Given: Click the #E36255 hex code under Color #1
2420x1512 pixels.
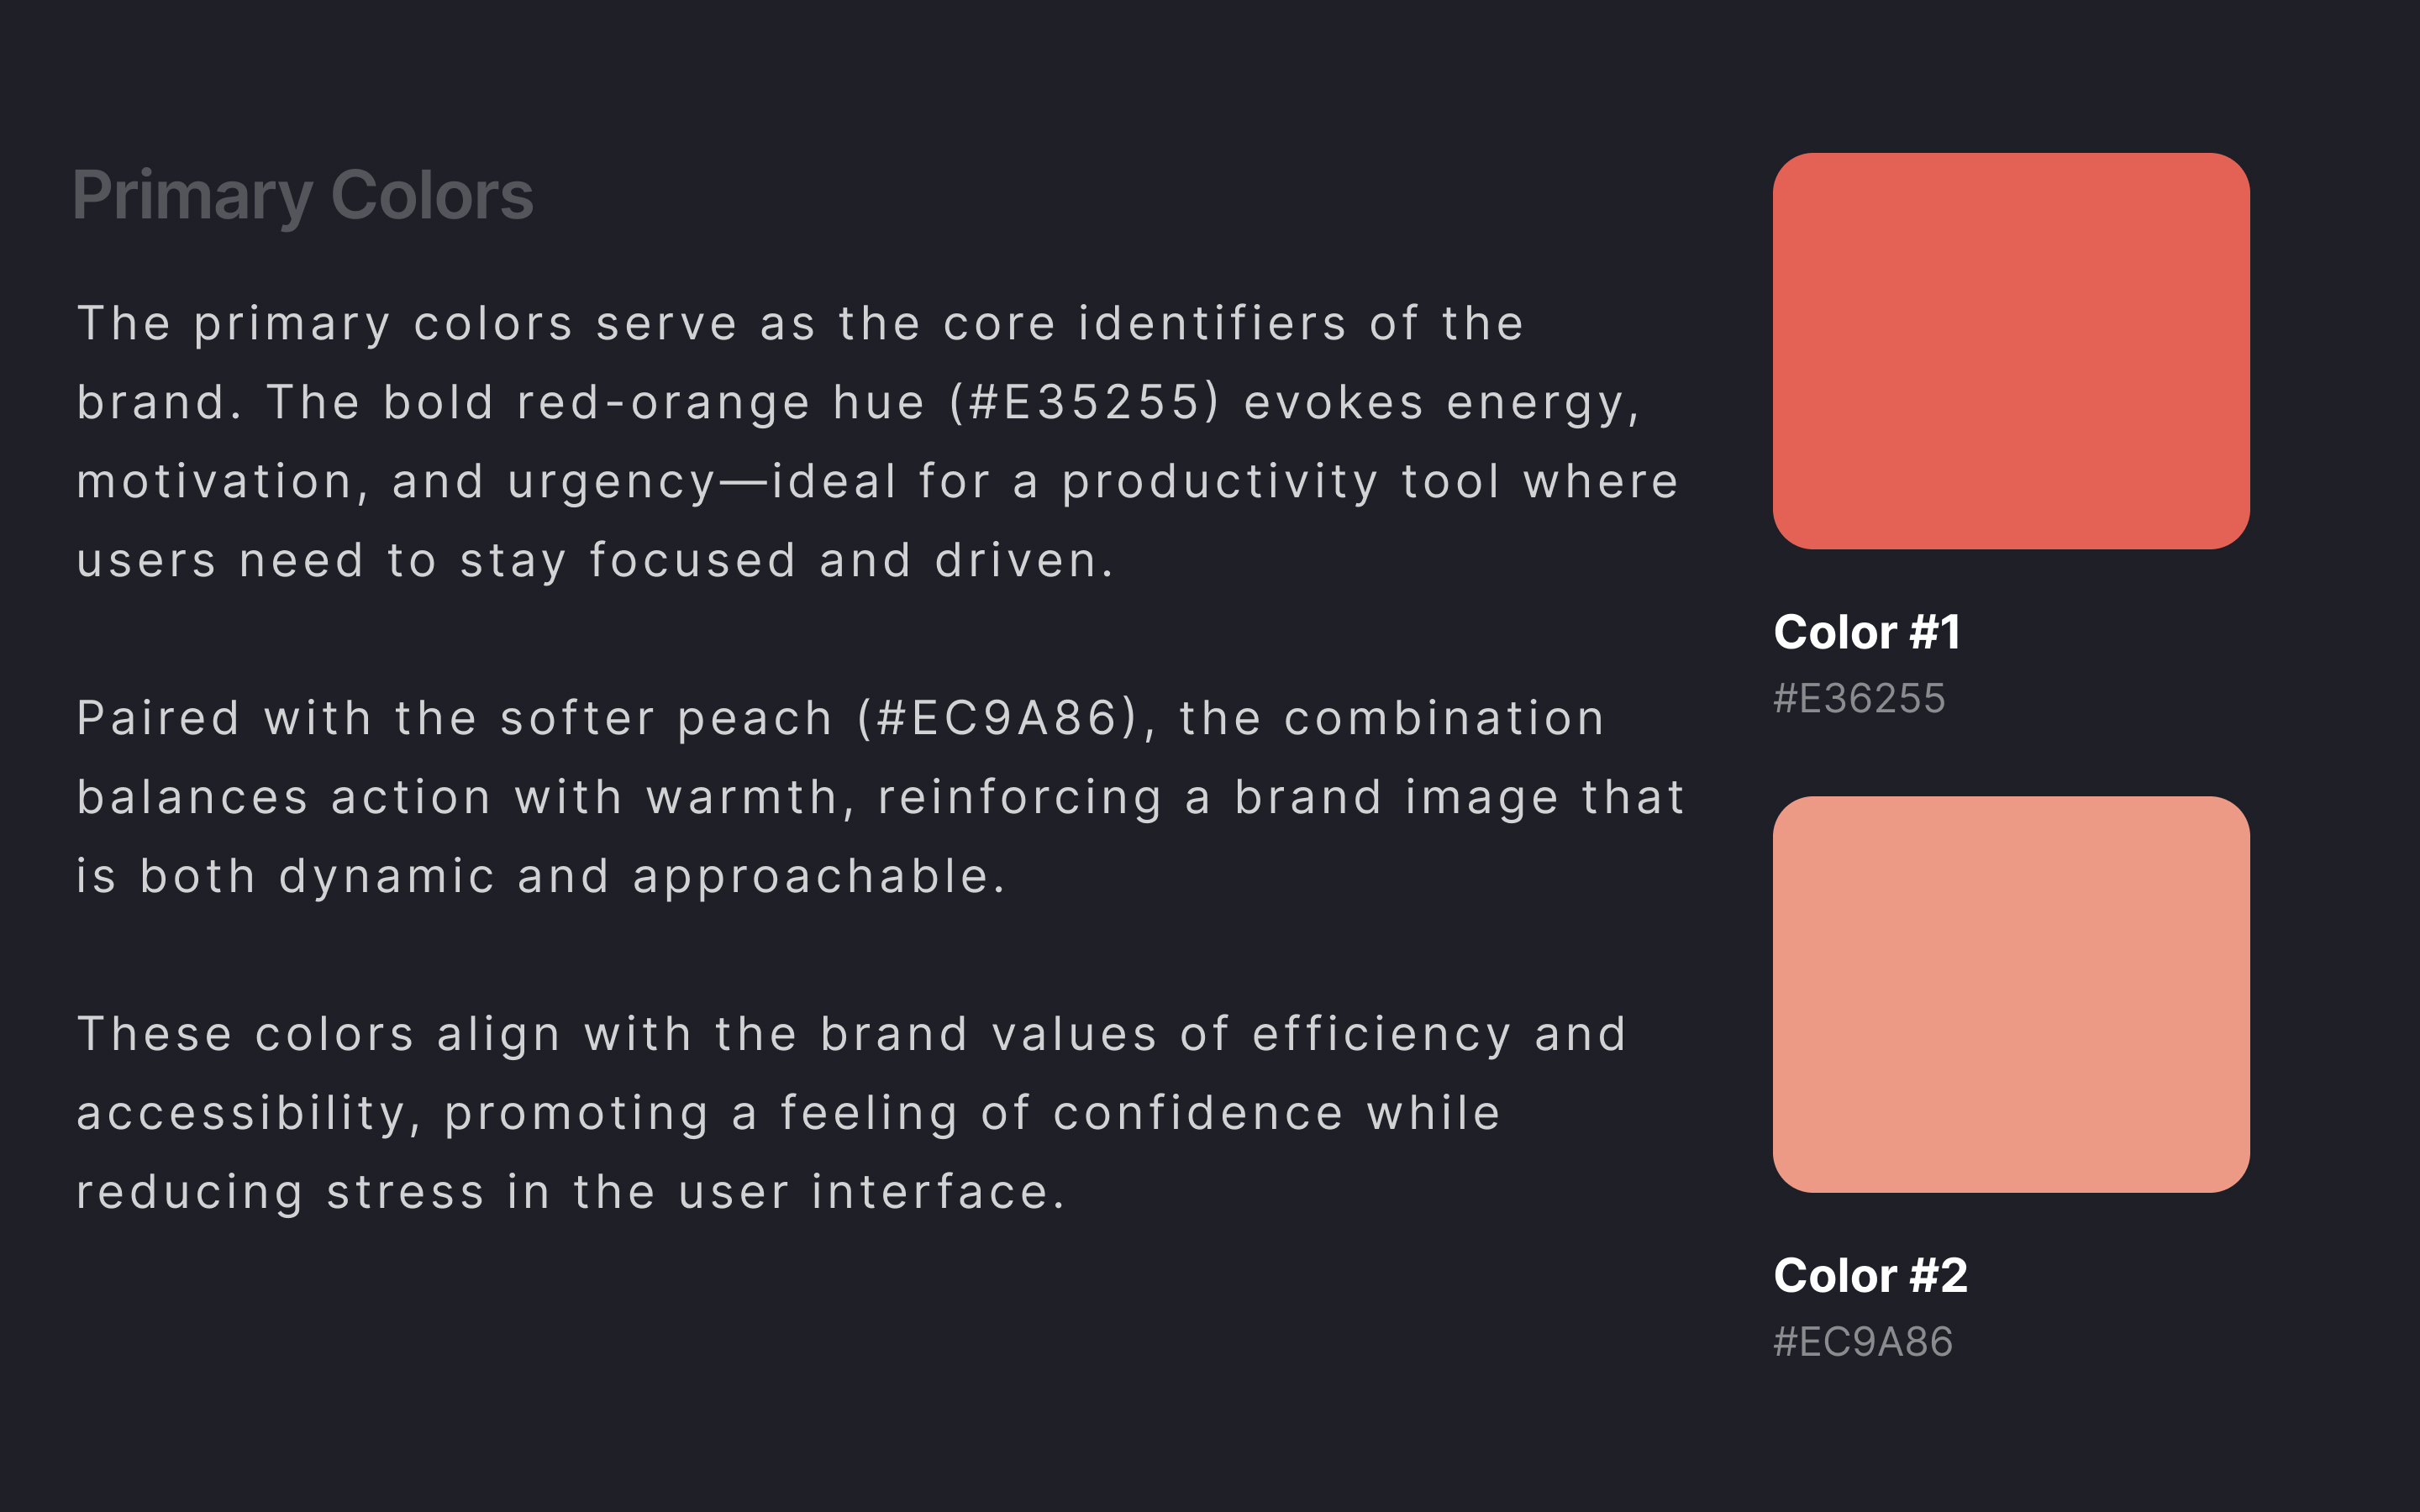Looking at the screenshot, I should click(x=1859, y=698).
